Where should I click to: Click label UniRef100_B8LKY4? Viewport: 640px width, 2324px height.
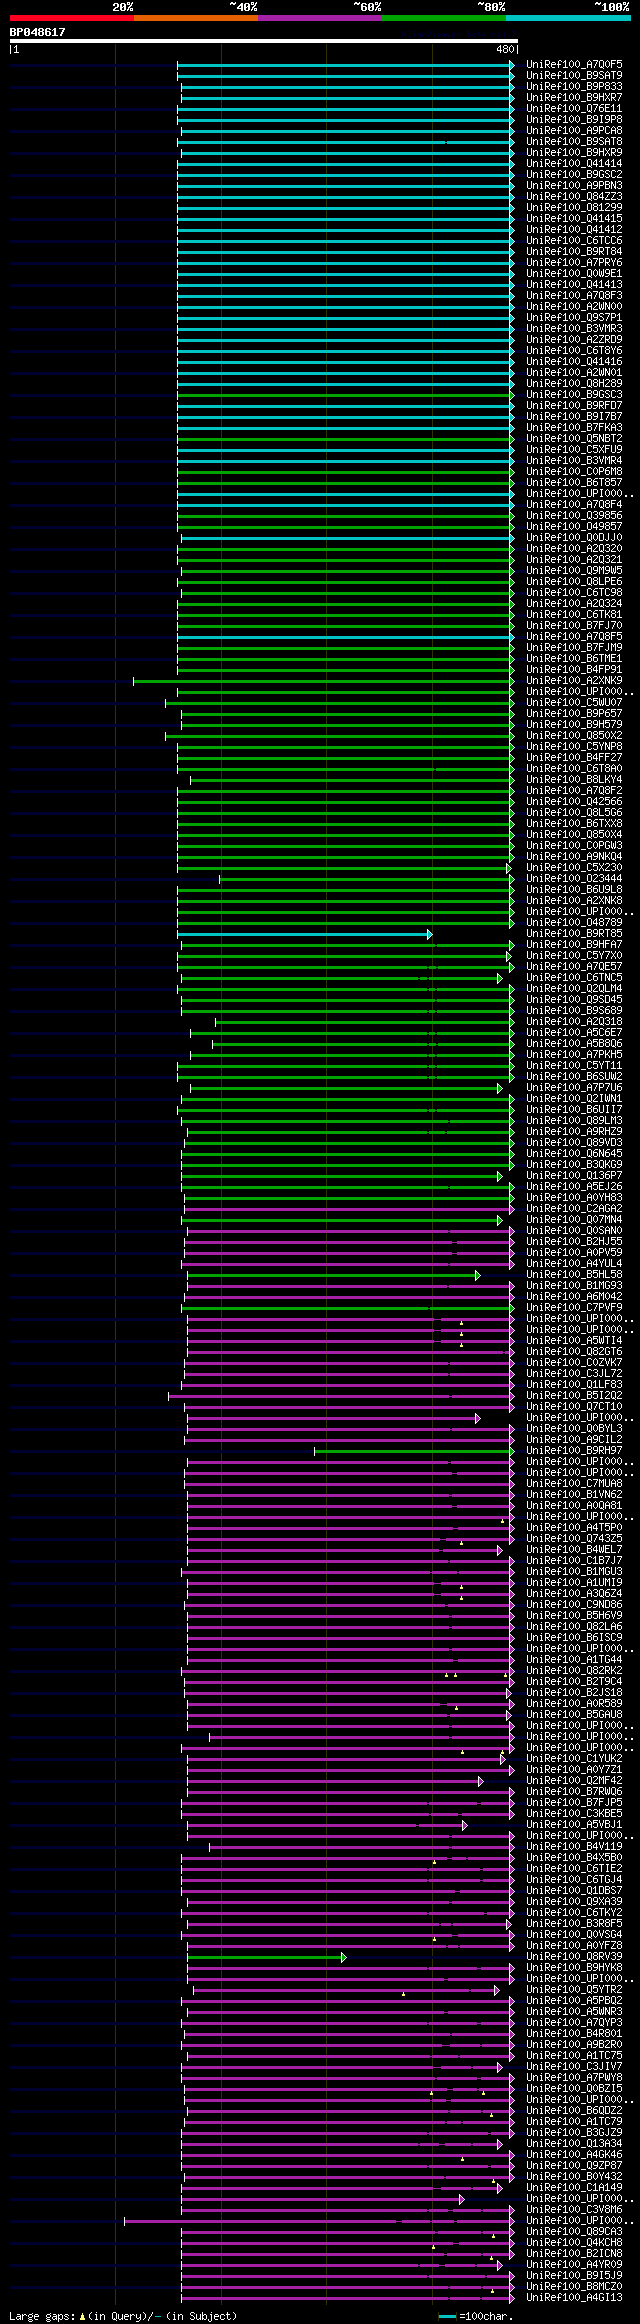coord(574,780)
